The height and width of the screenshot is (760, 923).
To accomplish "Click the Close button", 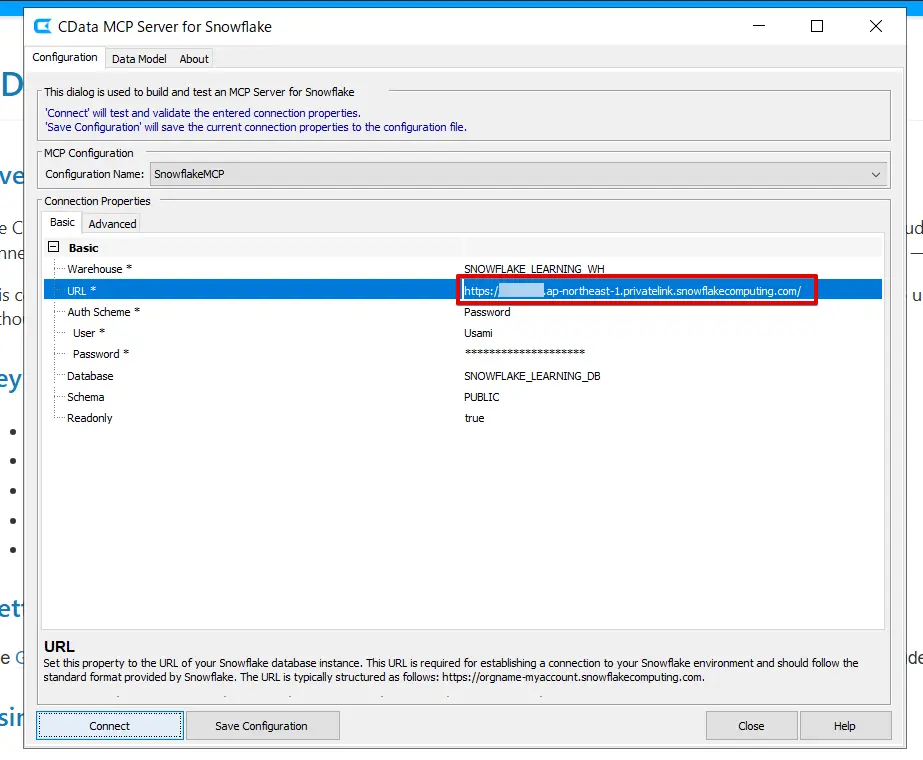I will (751, 725).
